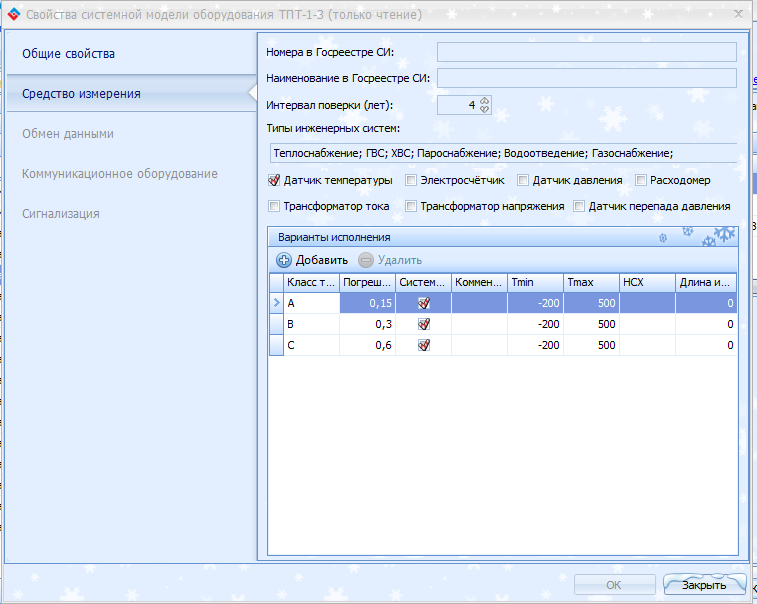The image size is (757, 604).
Task: Click the grey Удалить minus icon
Action: coord(366,260)
